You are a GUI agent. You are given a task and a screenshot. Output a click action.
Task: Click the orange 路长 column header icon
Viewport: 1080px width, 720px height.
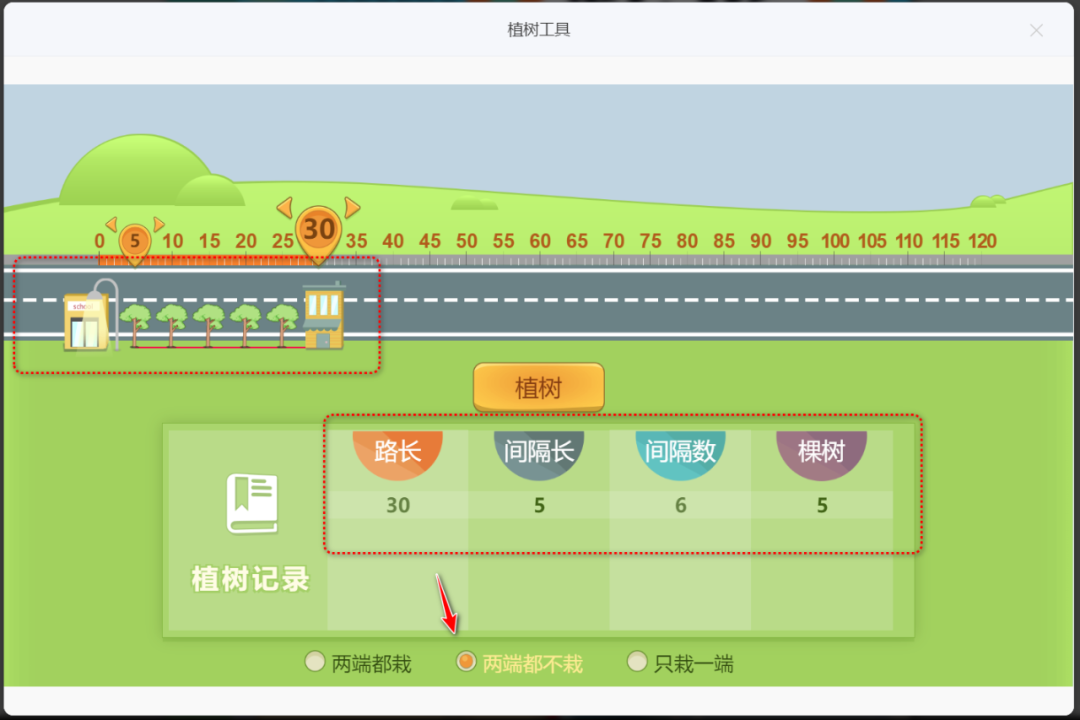coord(397,450)
